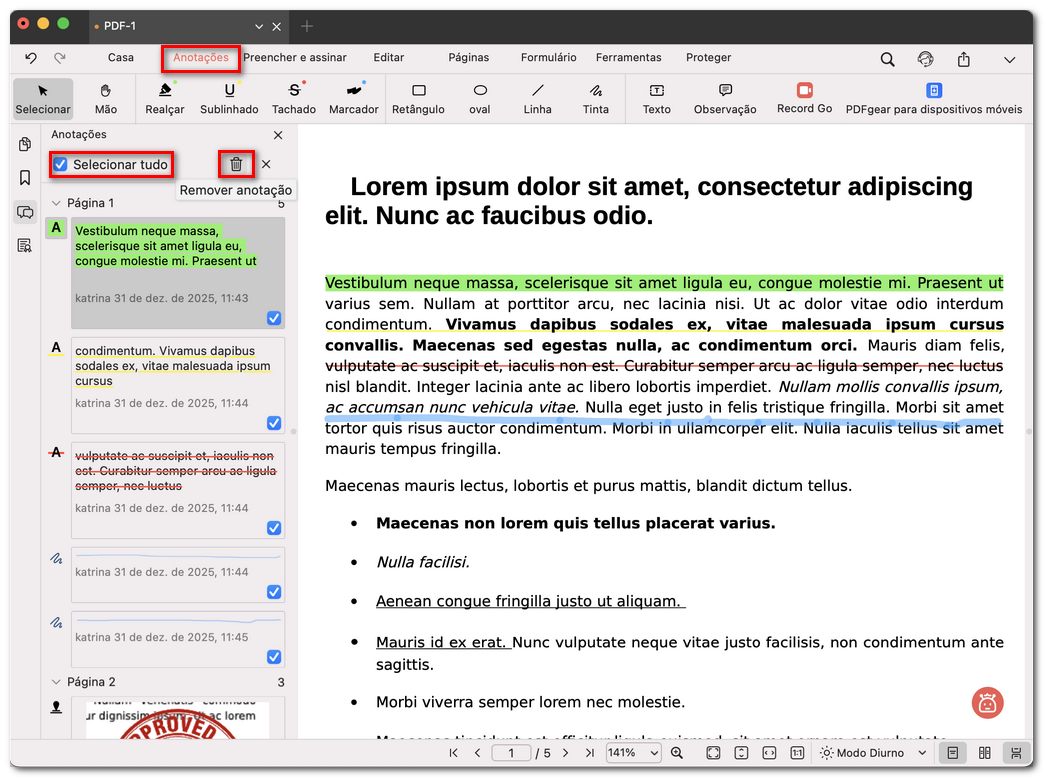1044x778 pixels.
Task: Select the Observação comment tool
Action: (x=724, y=99)
